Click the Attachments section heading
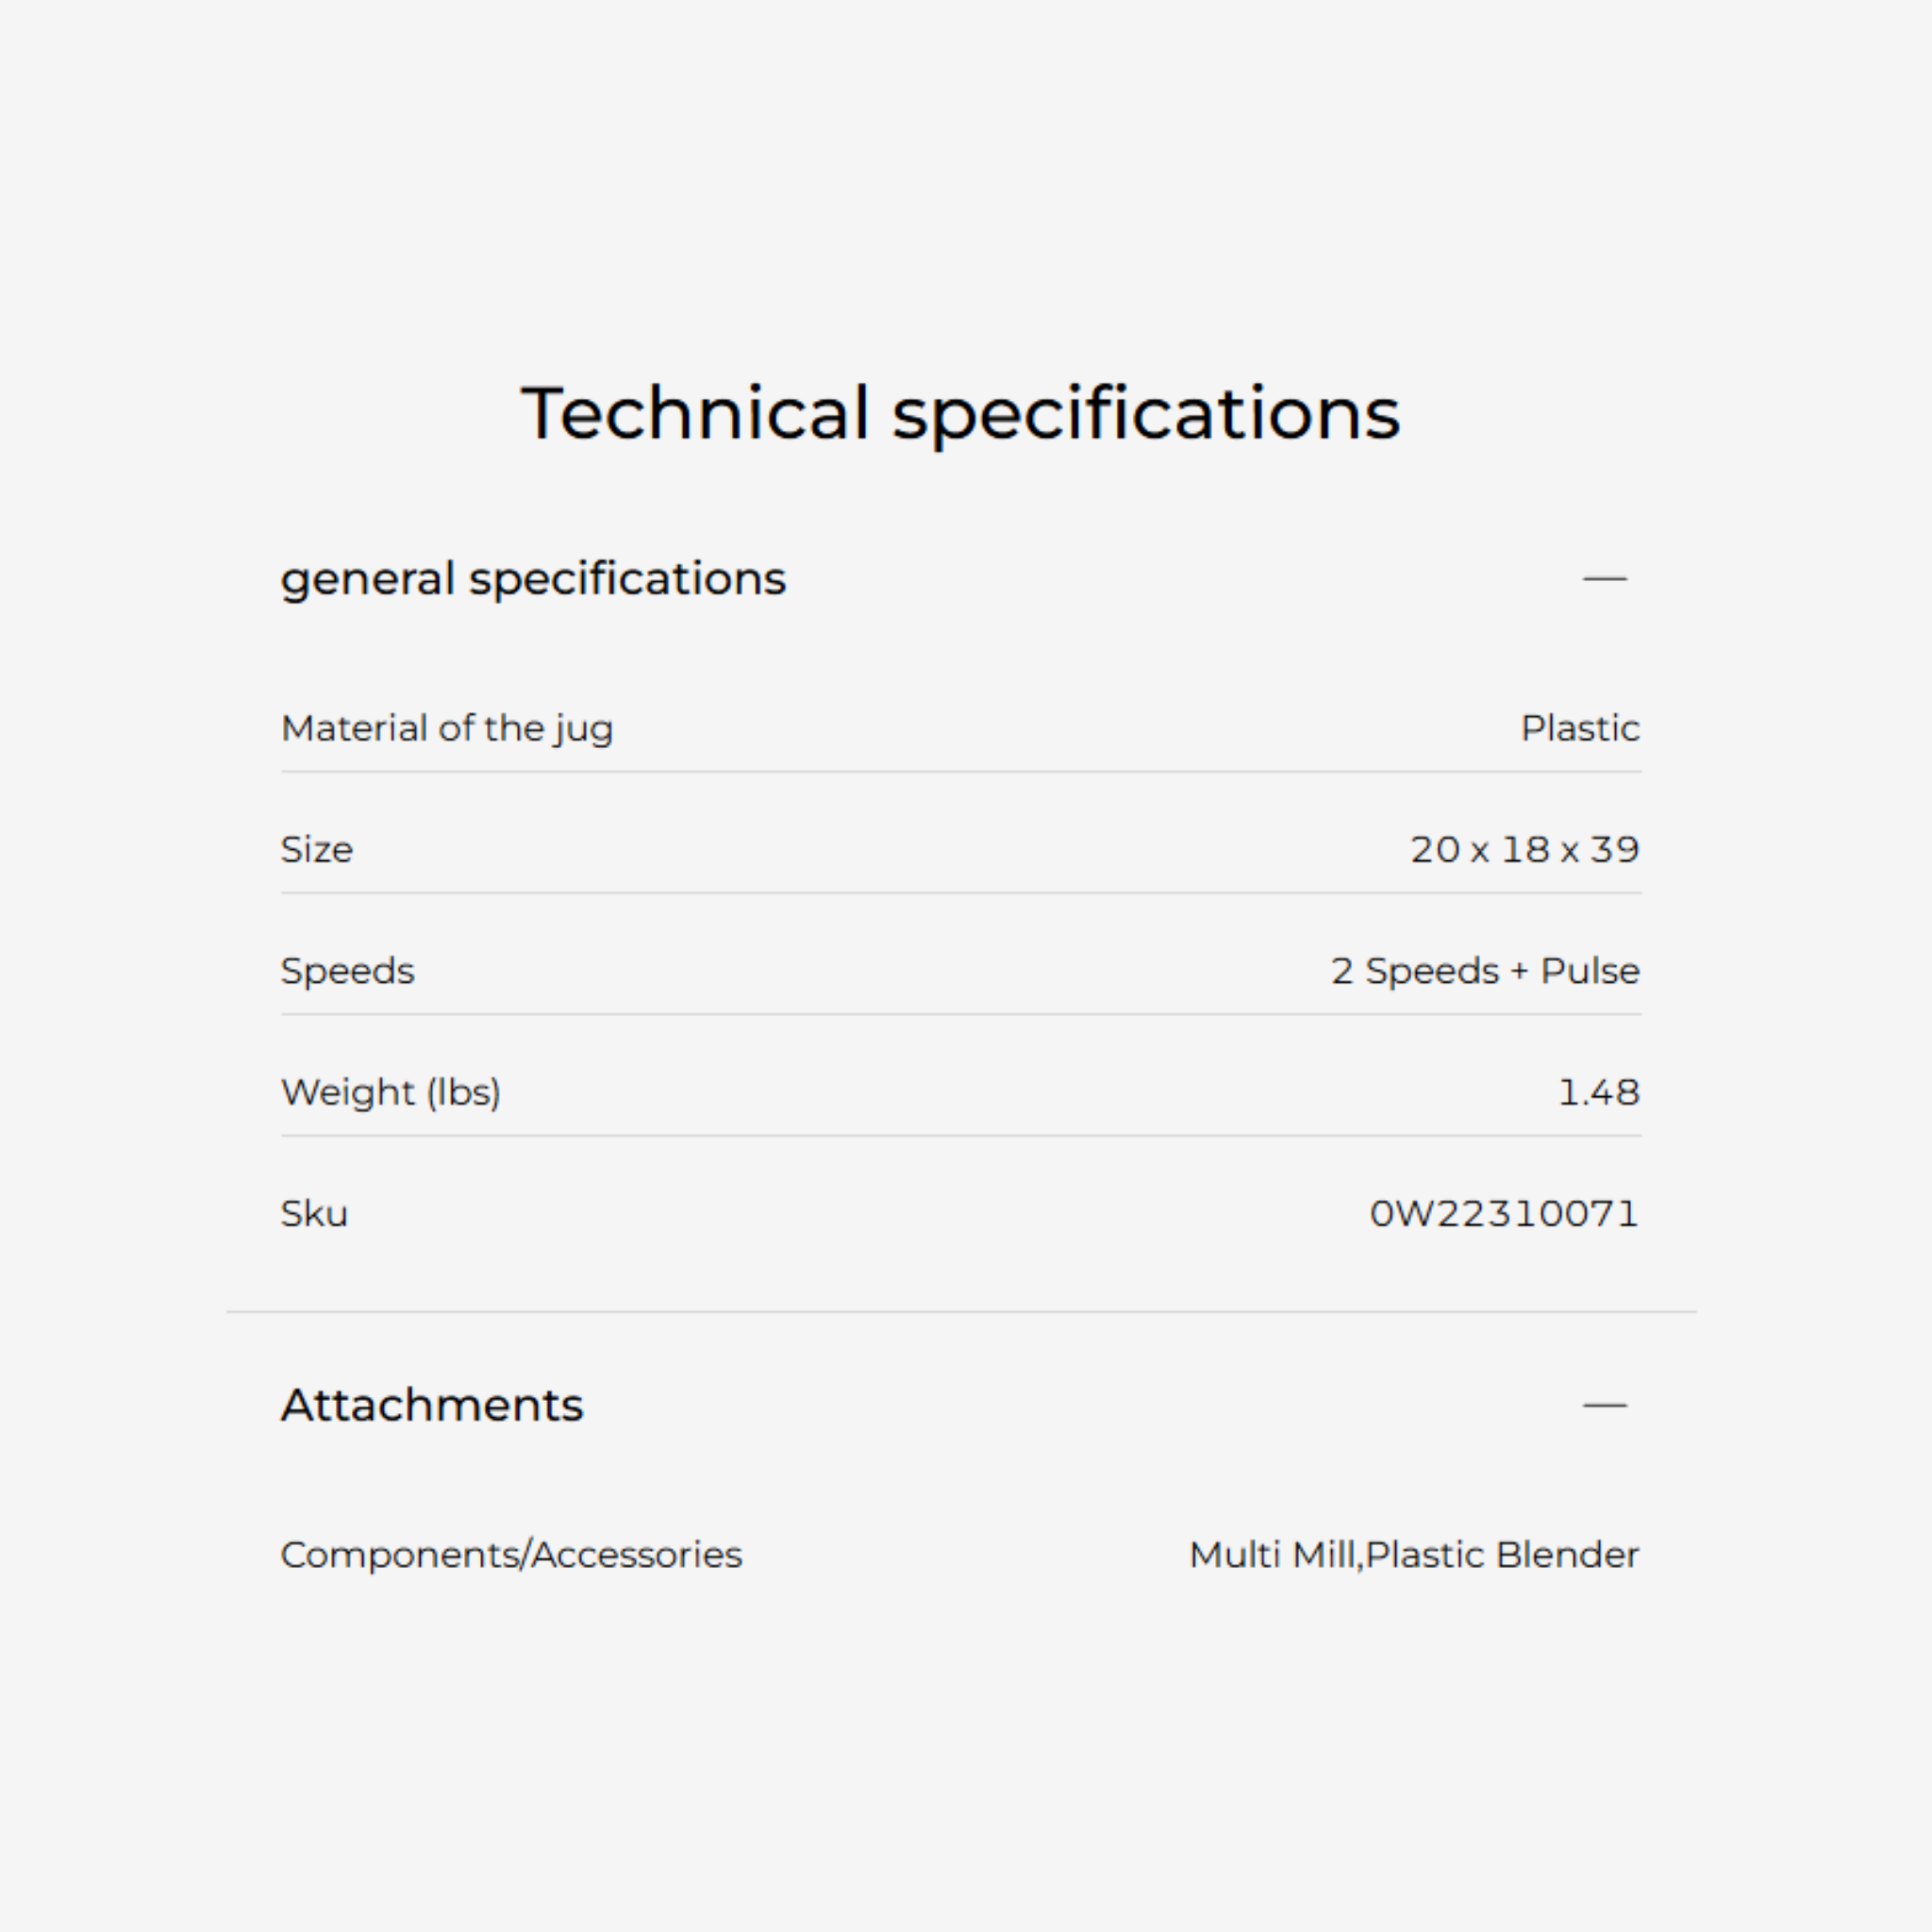This screenshot has height=1932, width=1932. [432, 1405]
